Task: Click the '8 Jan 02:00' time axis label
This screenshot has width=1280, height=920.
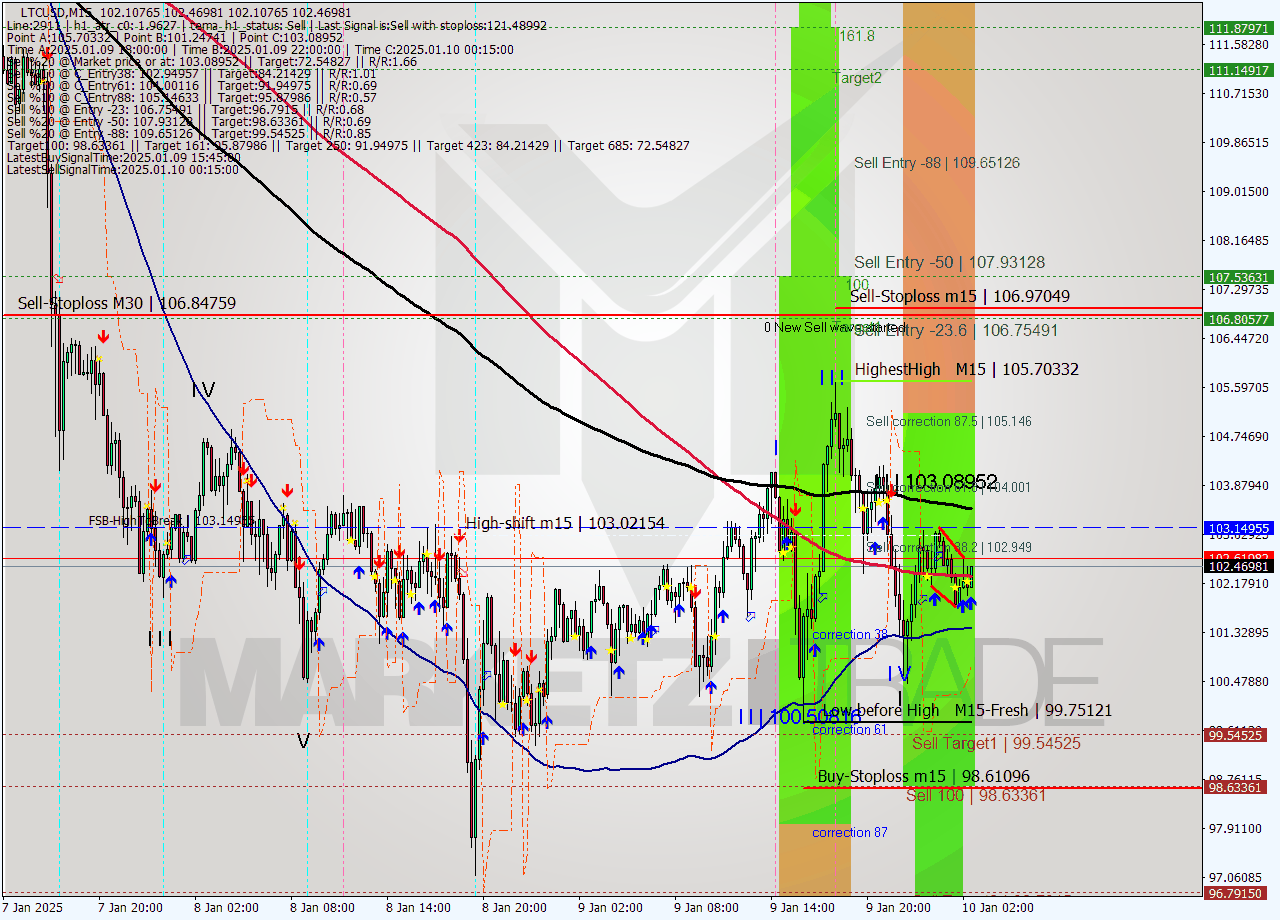Action: click(x=226, y=908)
